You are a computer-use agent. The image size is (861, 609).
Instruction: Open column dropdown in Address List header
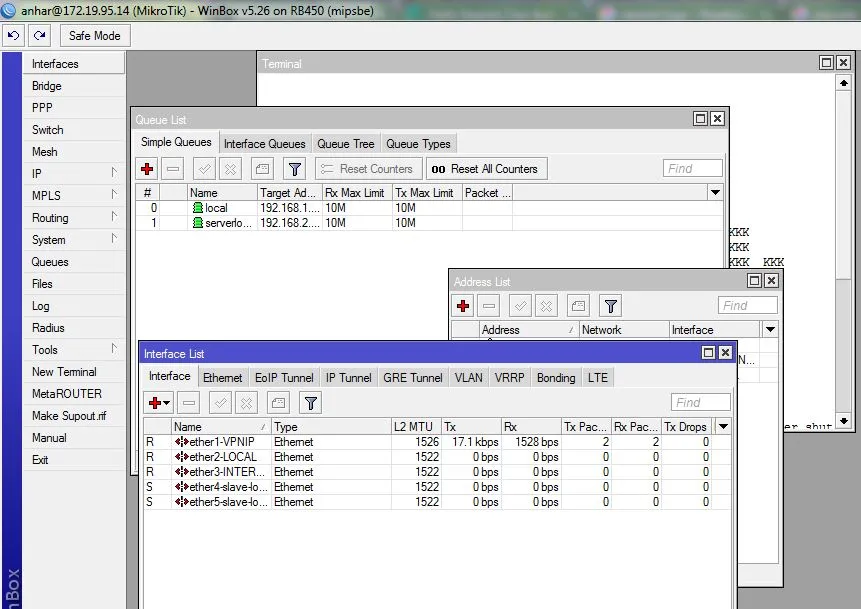pyautogui.click(x=770, y=329)
